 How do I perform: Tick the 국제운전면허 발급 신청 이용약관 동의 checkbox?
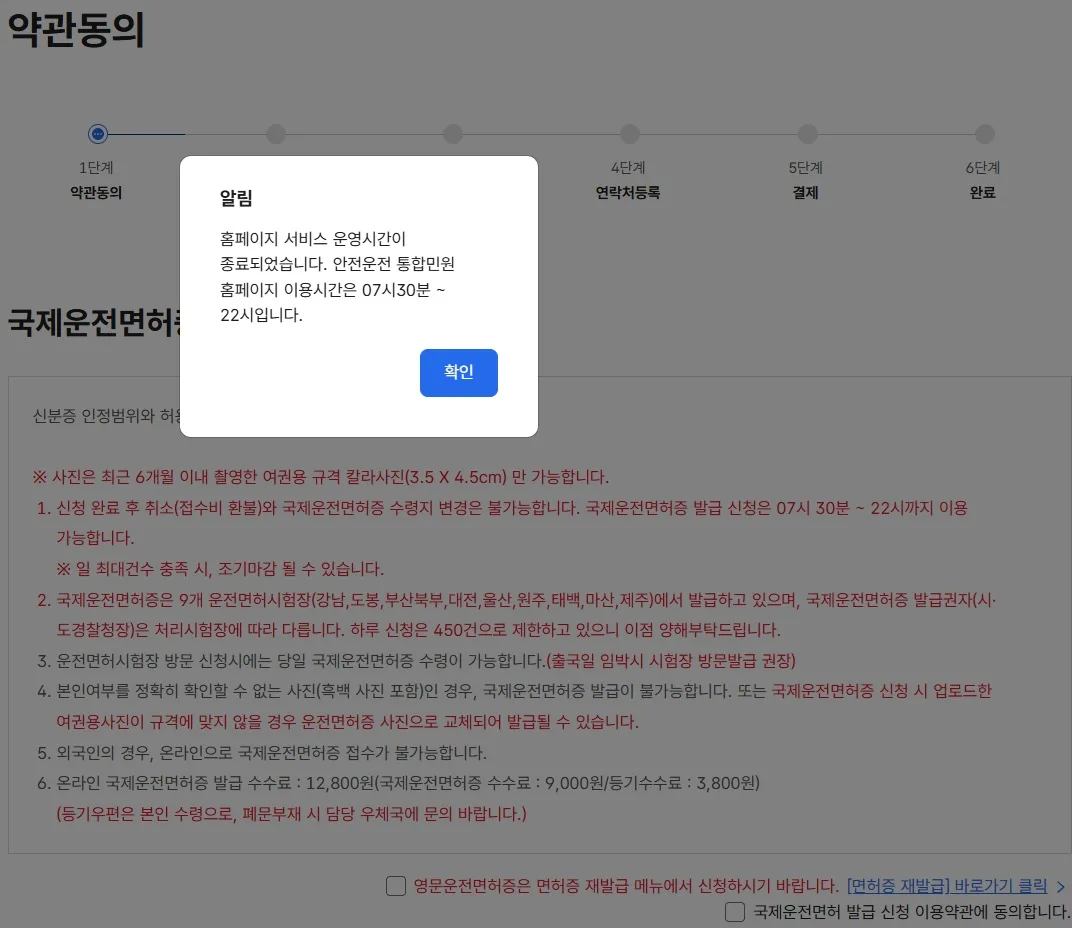coord(735,912)
